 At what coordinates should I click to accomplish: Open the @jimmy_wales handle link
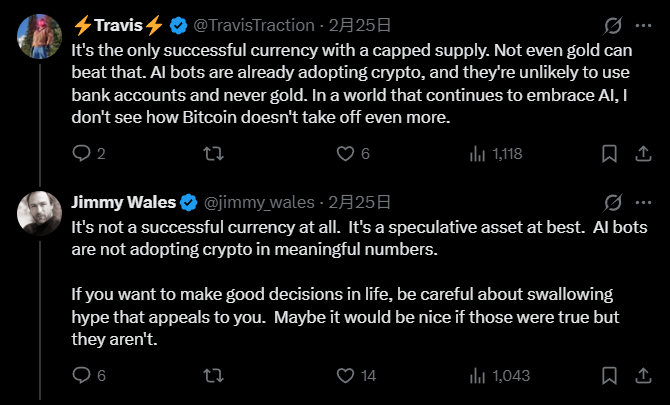tap(260, 203)
